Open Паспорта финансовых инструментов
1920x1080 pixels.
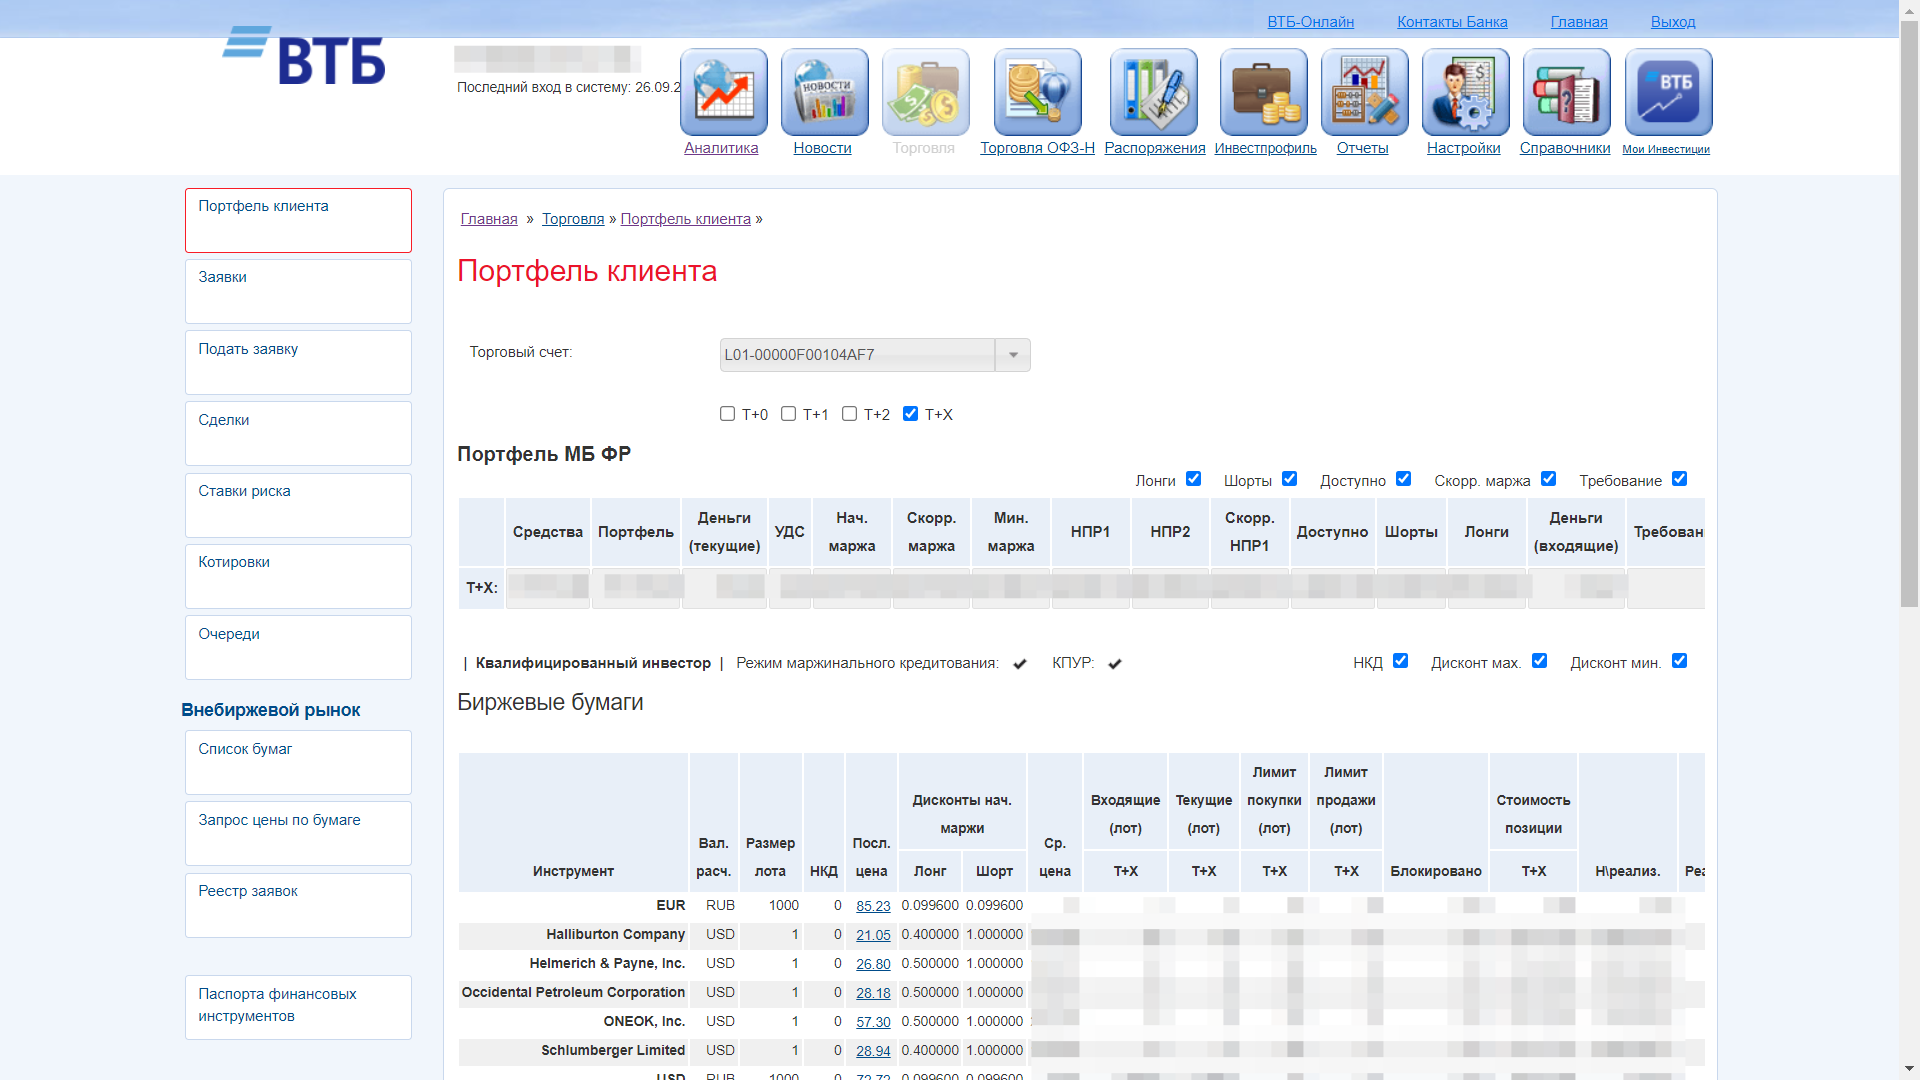(x=298, y=1007)
